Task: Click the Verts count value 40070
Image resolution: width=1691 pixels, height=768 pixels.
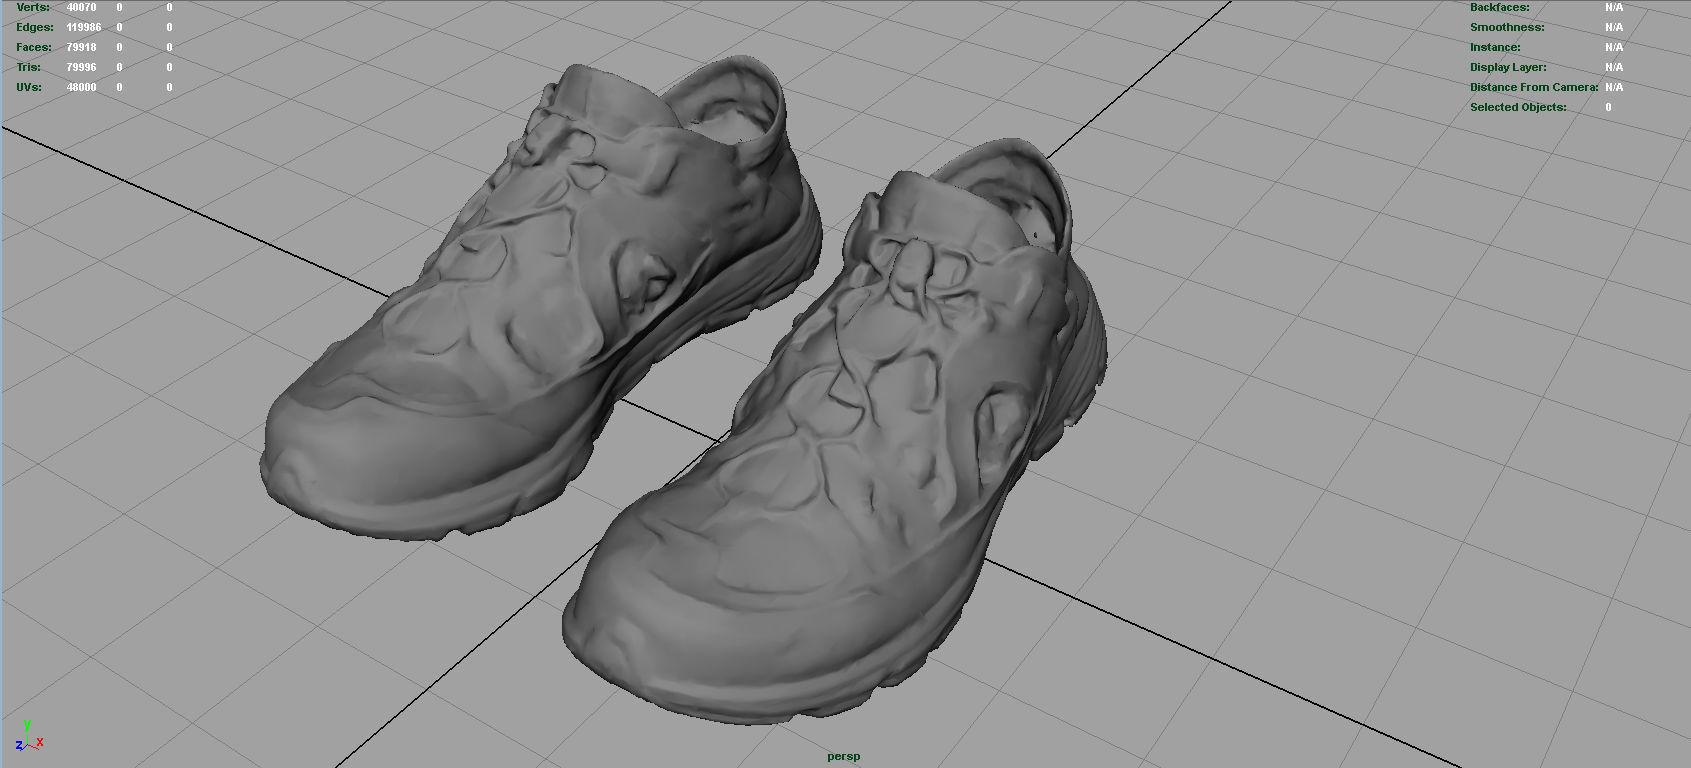Action: 81,7
